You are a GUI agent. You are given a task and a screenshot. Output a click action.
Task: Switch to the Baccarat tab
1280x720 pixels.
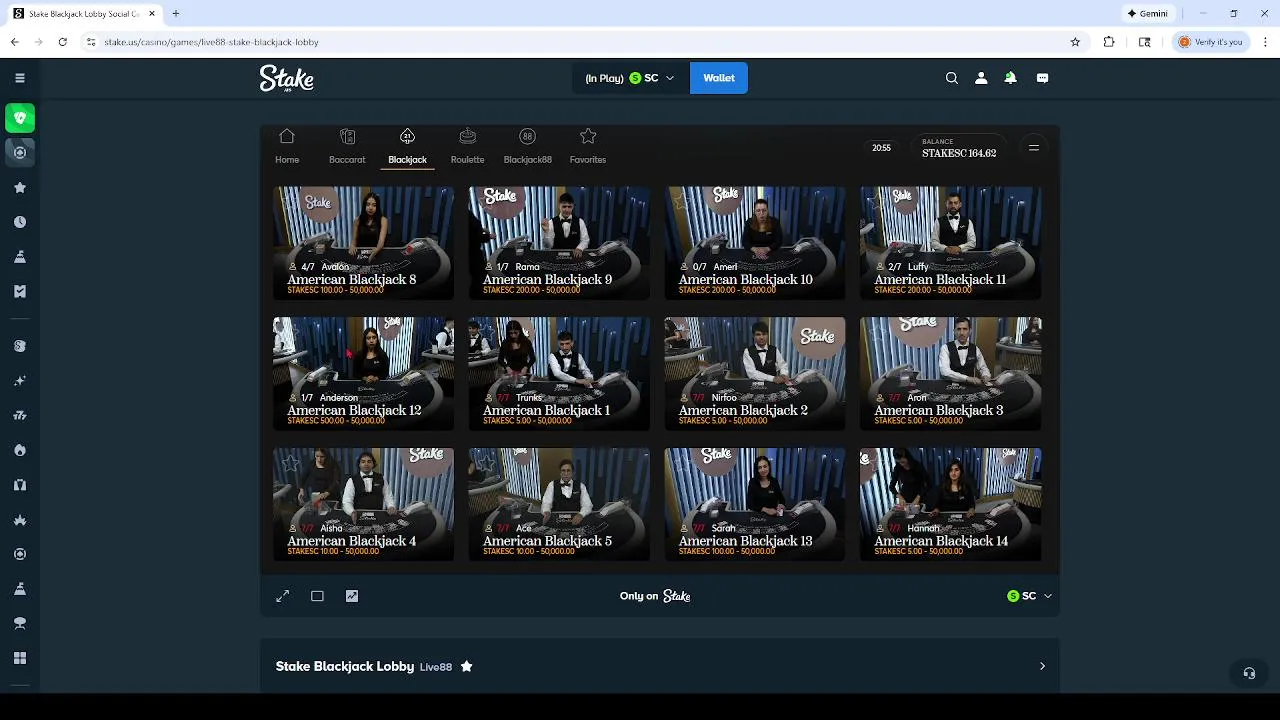click(347, 146)
